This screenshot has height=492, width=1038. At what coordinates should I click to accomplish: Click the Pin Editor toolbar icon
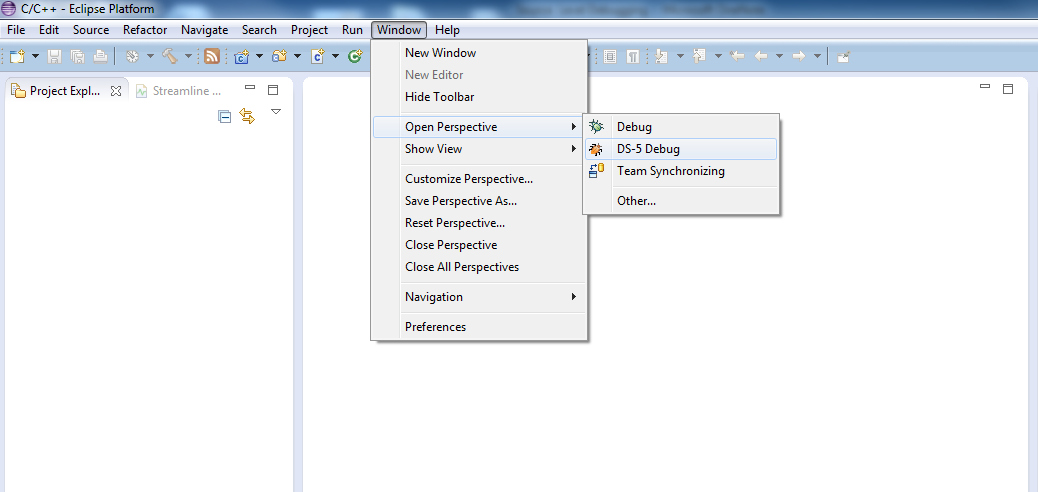pyautogui.click(x=843, y=56)
